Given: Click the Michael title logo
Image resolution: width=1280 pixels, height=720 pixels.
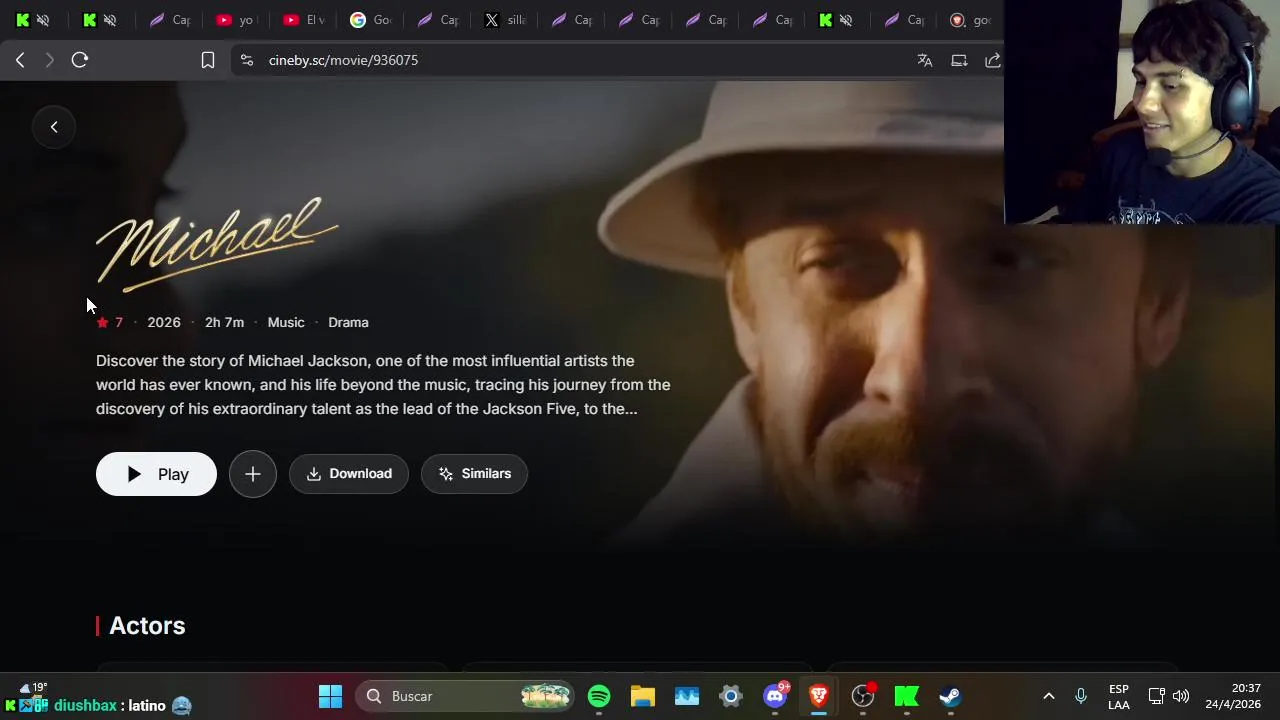Looking at the screenshot, I should click(x=217, y=244).
